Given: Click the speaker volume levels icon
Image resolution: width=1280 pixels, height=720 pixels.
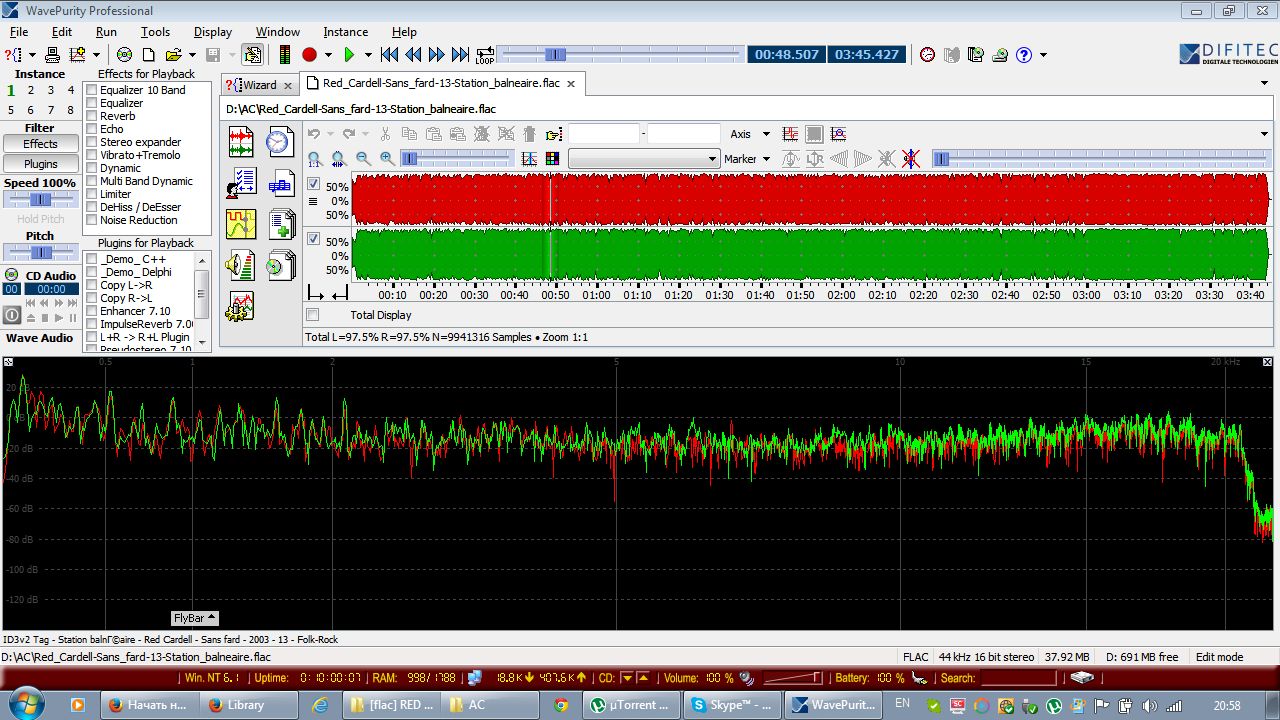Looking at the screenshot, I should click(x=241, y=265).
